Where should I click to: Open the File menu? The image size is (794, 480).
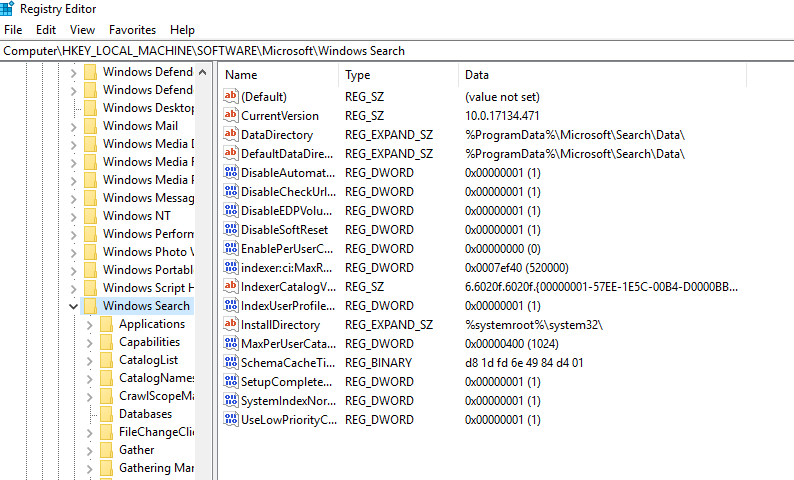[13, 30]
